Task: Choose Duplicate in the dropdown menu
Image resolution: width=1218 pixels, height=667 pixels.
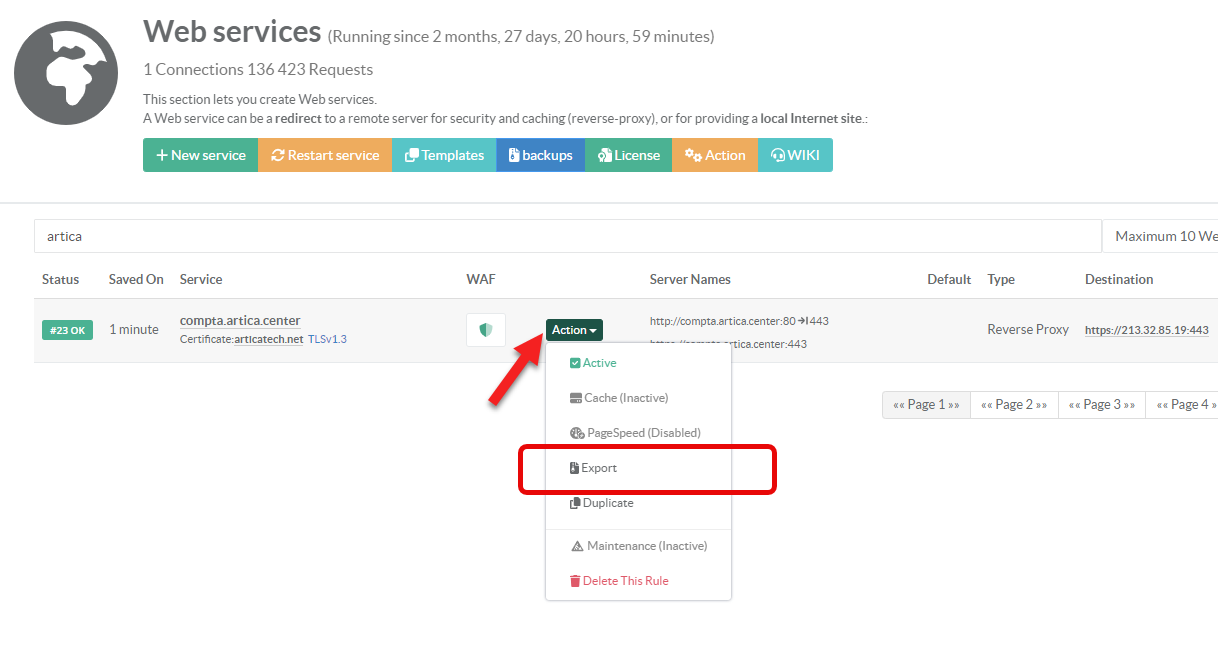Action: 601,503
